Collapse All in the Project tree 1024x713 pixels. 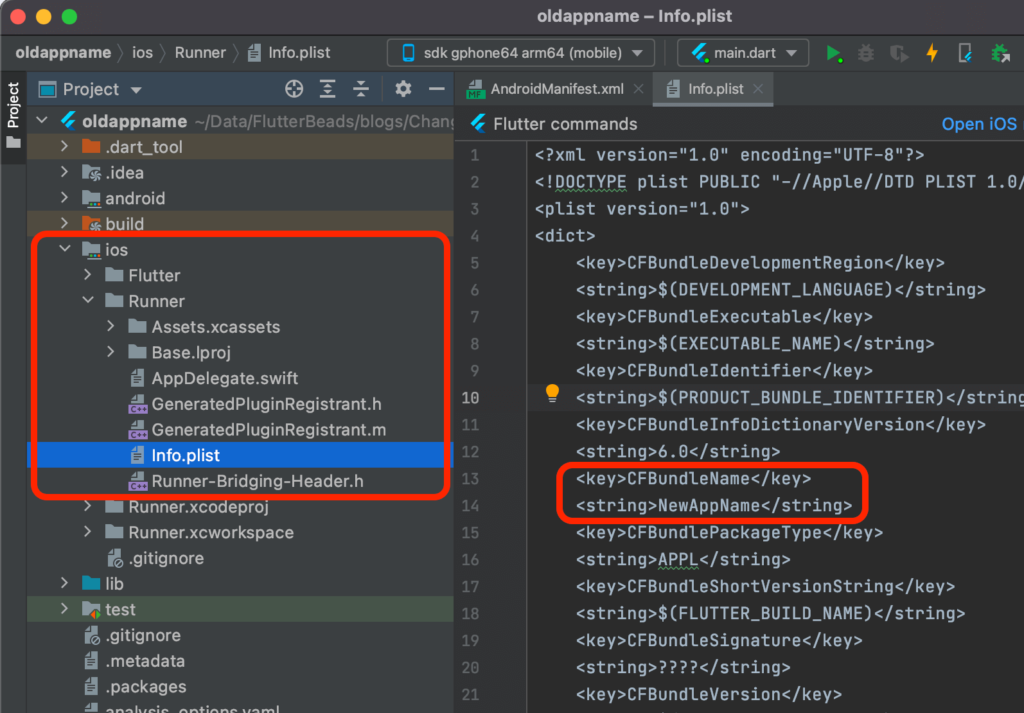tap(361, 89)
